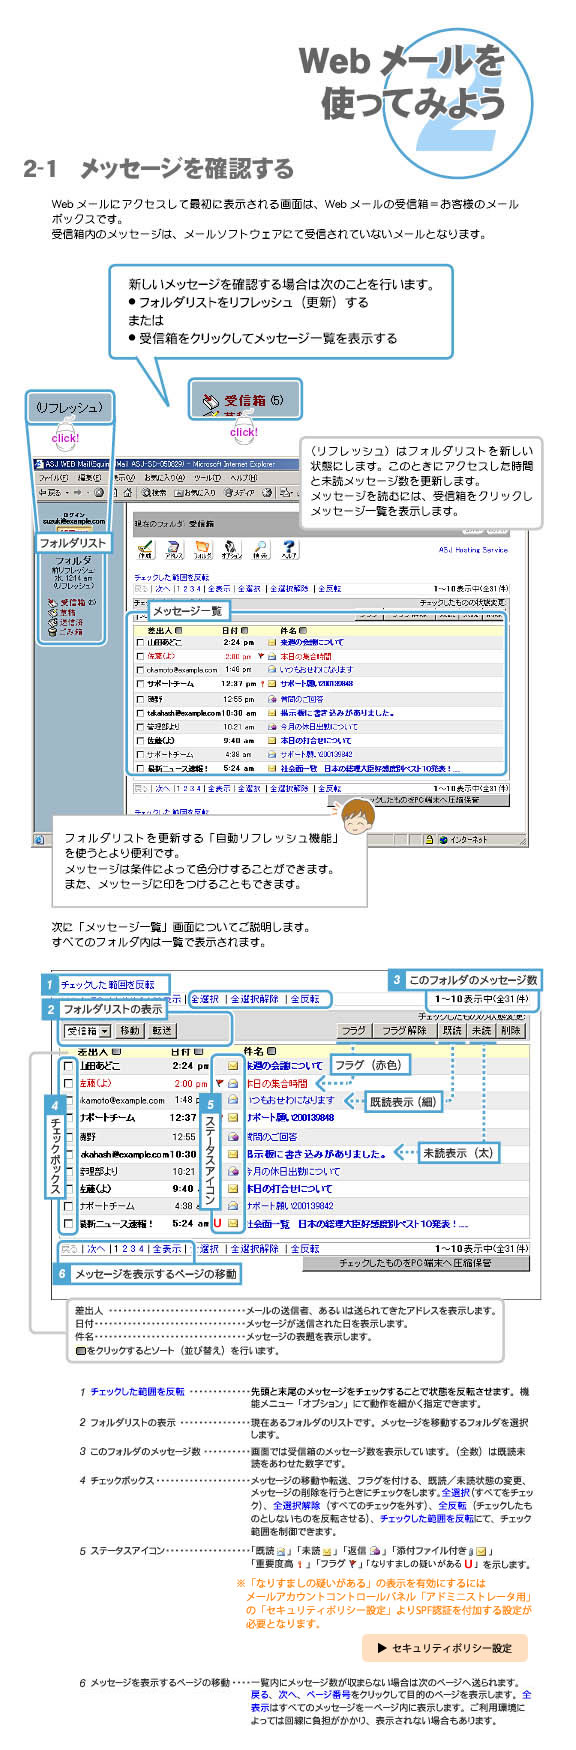Viewport: 576px width, 1750px height.
Task: Open the ツール(T) menu in Internet Explorer
Action: 210,478
